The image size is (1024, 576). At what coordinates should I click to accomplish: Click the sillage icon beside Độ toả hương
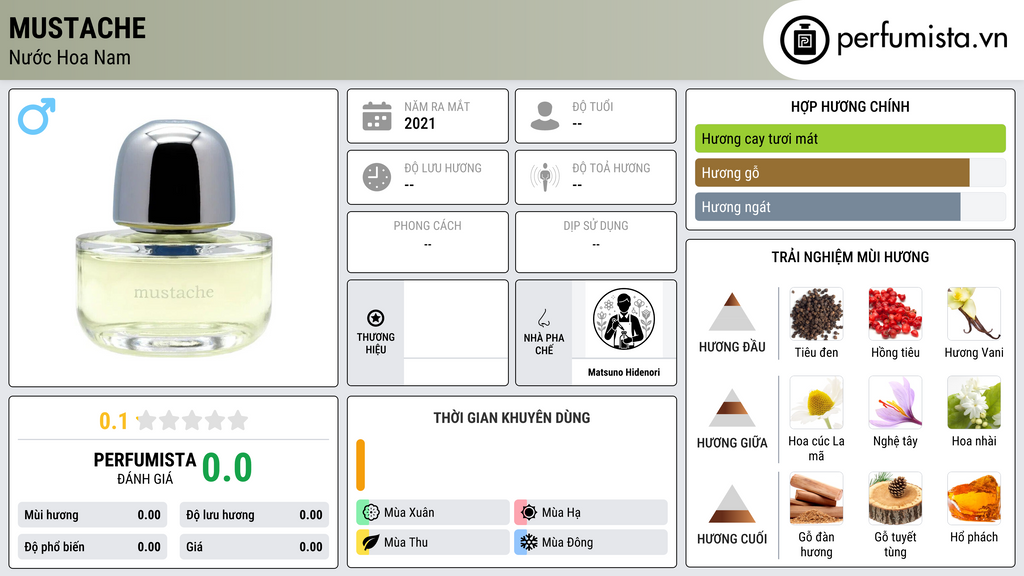click(x=545, y=177)
